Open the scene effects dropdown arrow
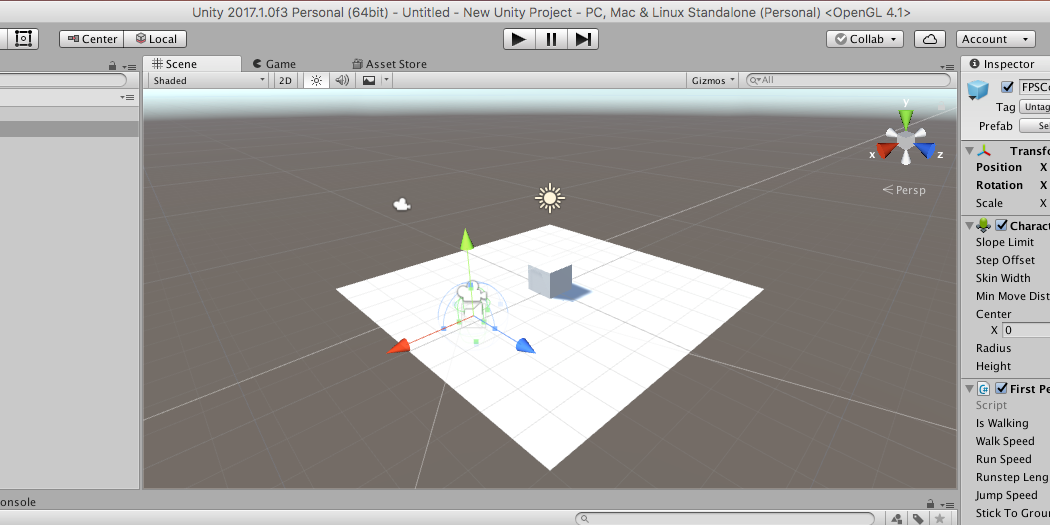Image resolution: width=1050 pixels, height=525 pixels. 386,80
